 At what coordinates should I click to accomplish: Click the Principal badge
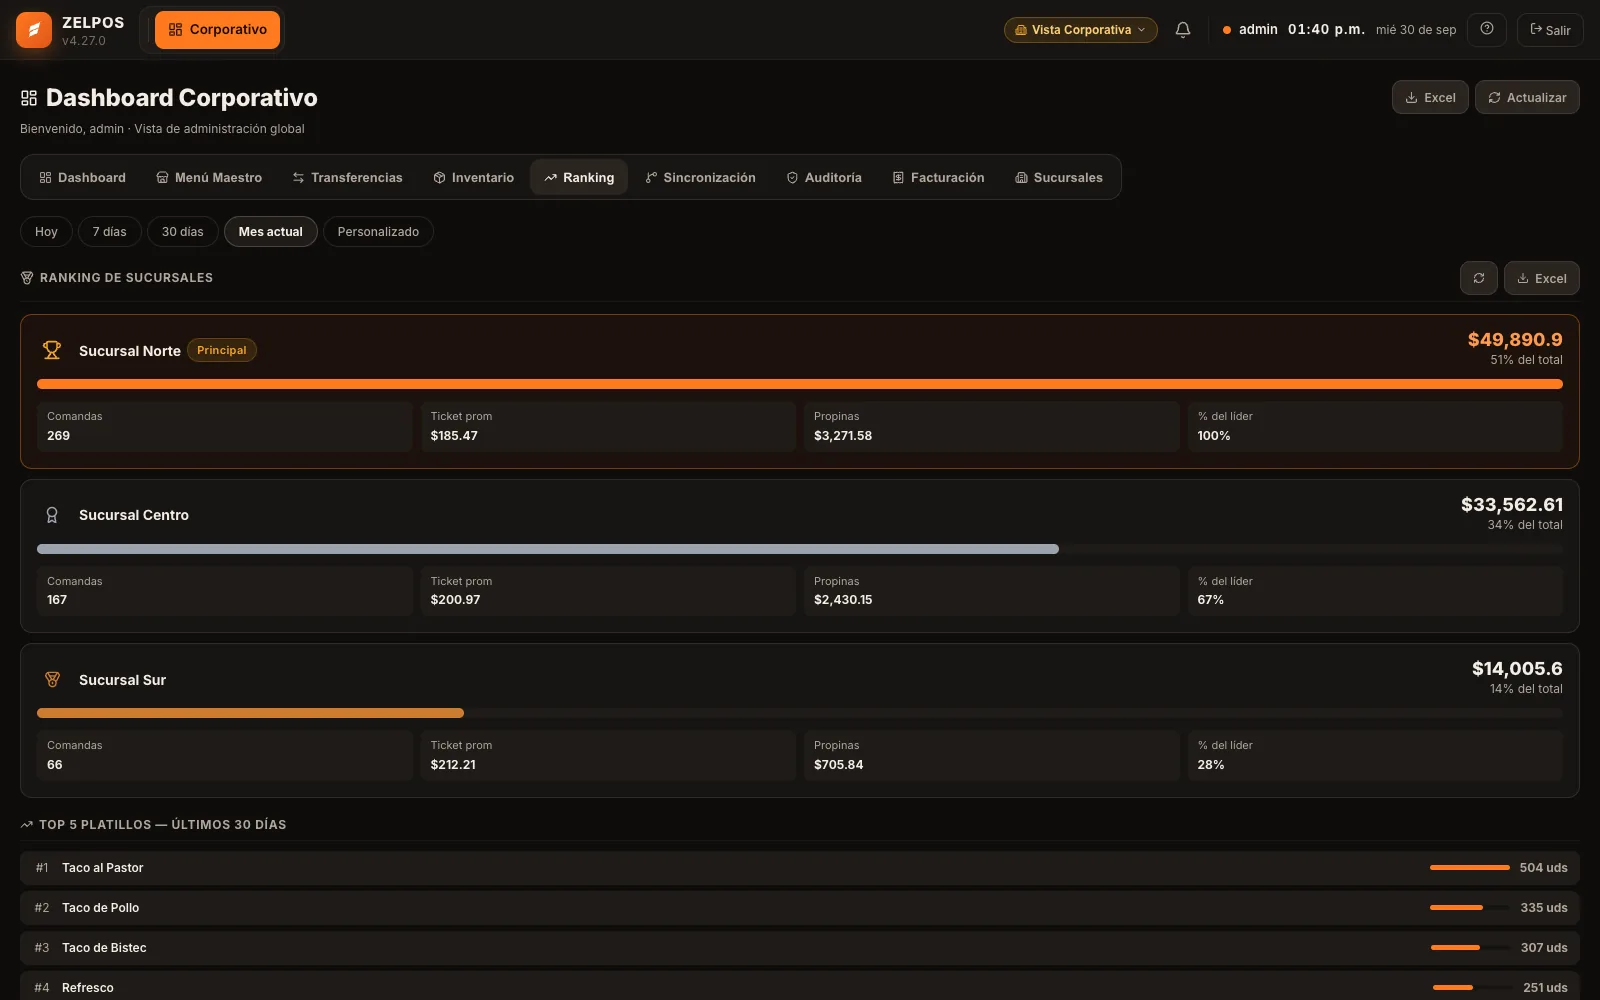click(222, 350)
